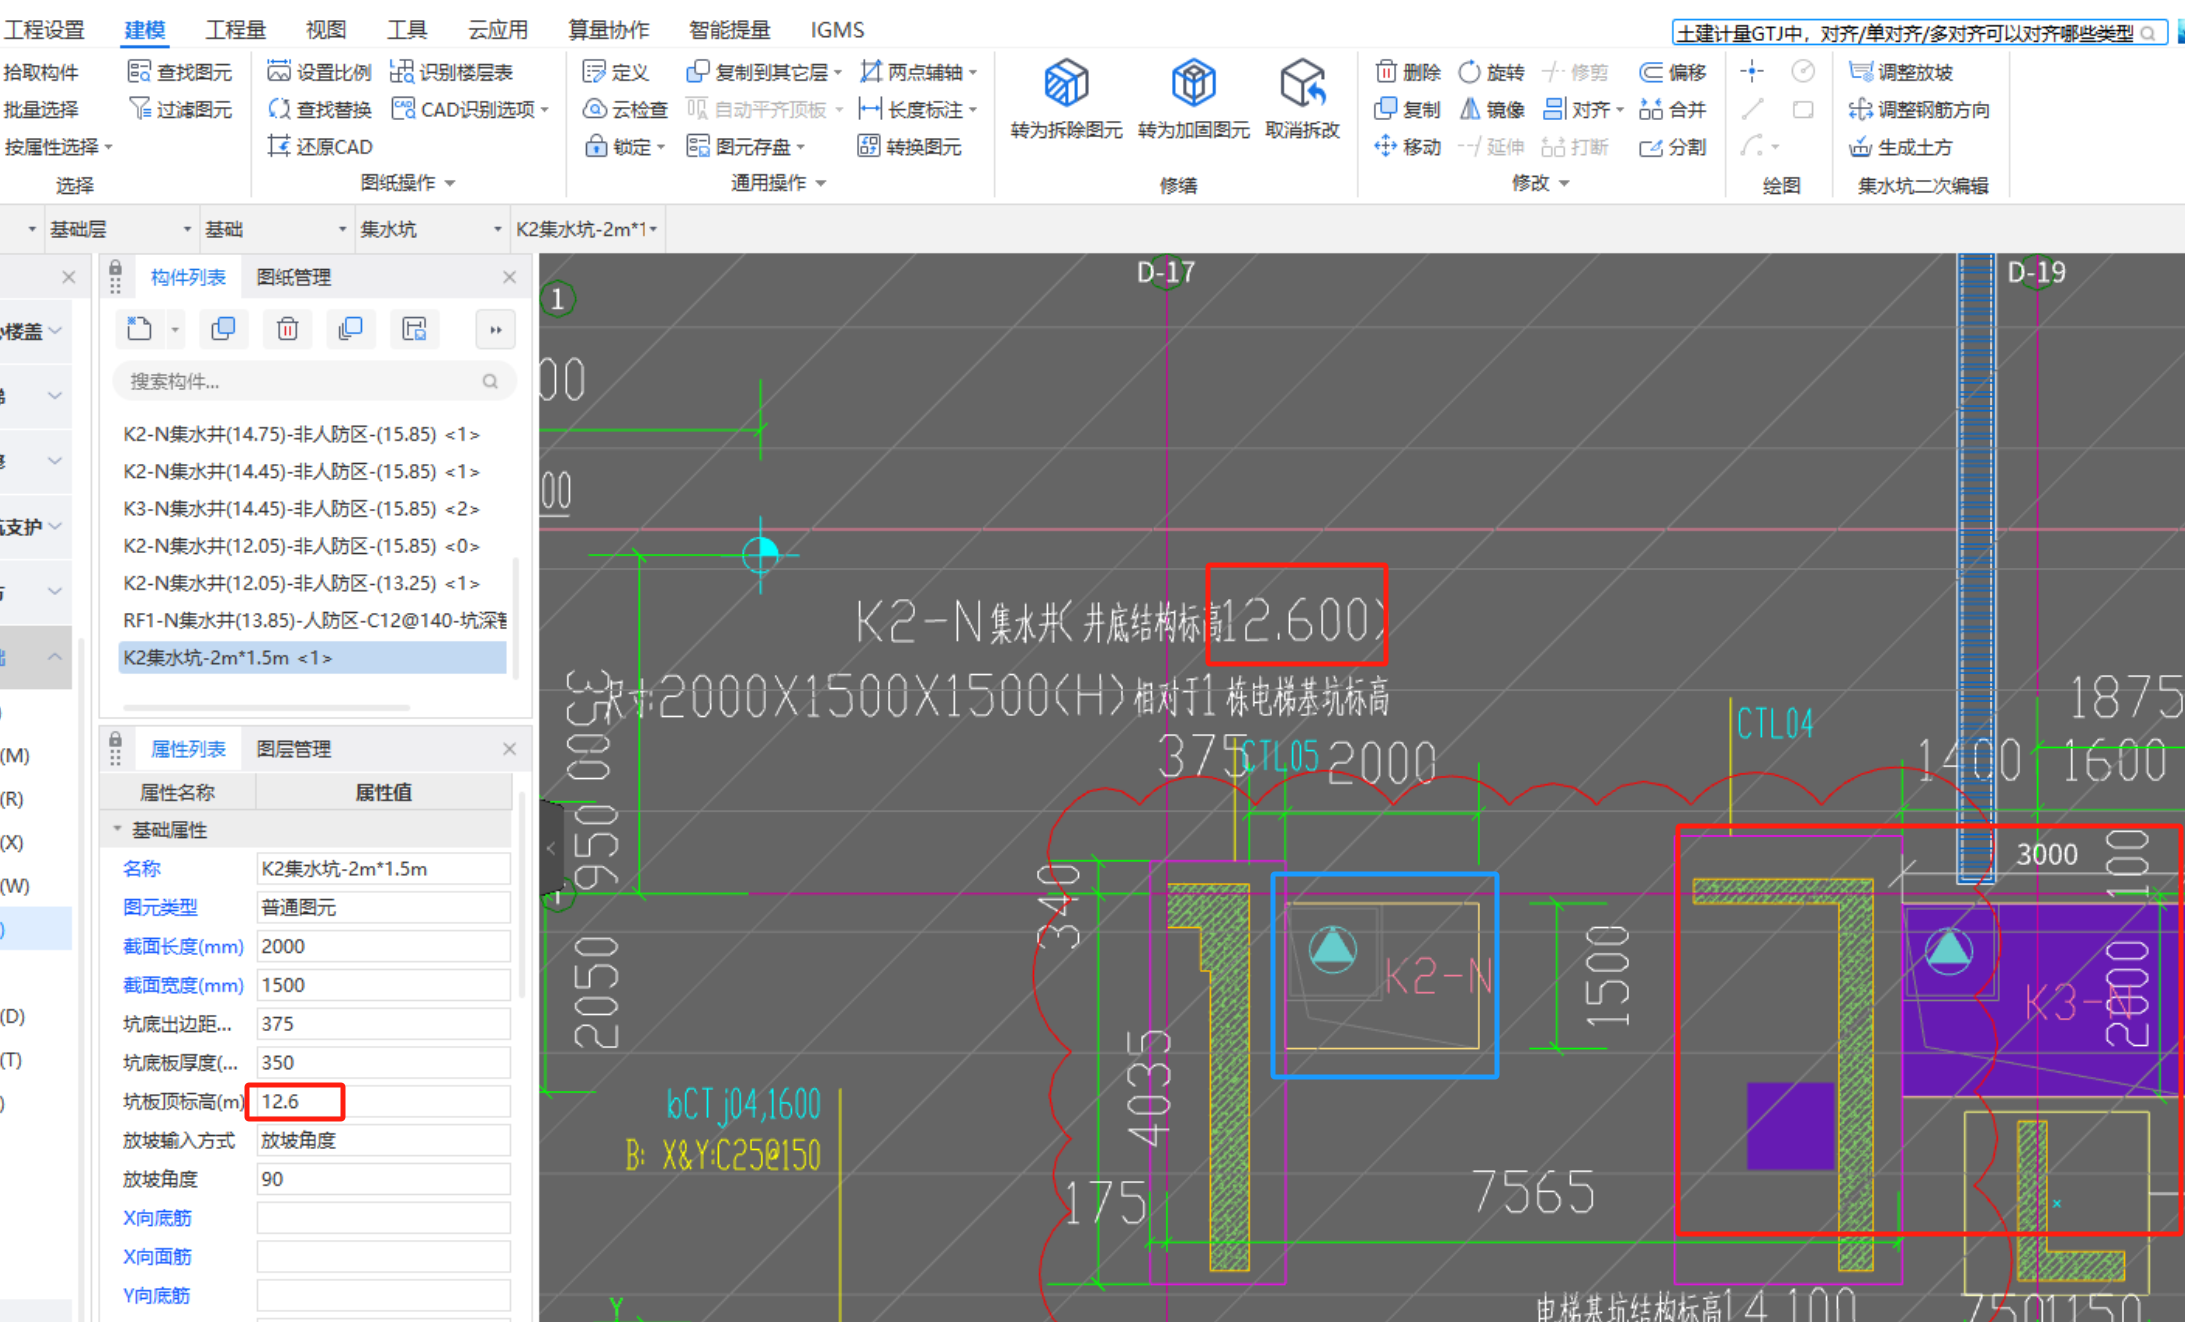
Task: Click the 识别楼层表 tool
Action: 452,72
